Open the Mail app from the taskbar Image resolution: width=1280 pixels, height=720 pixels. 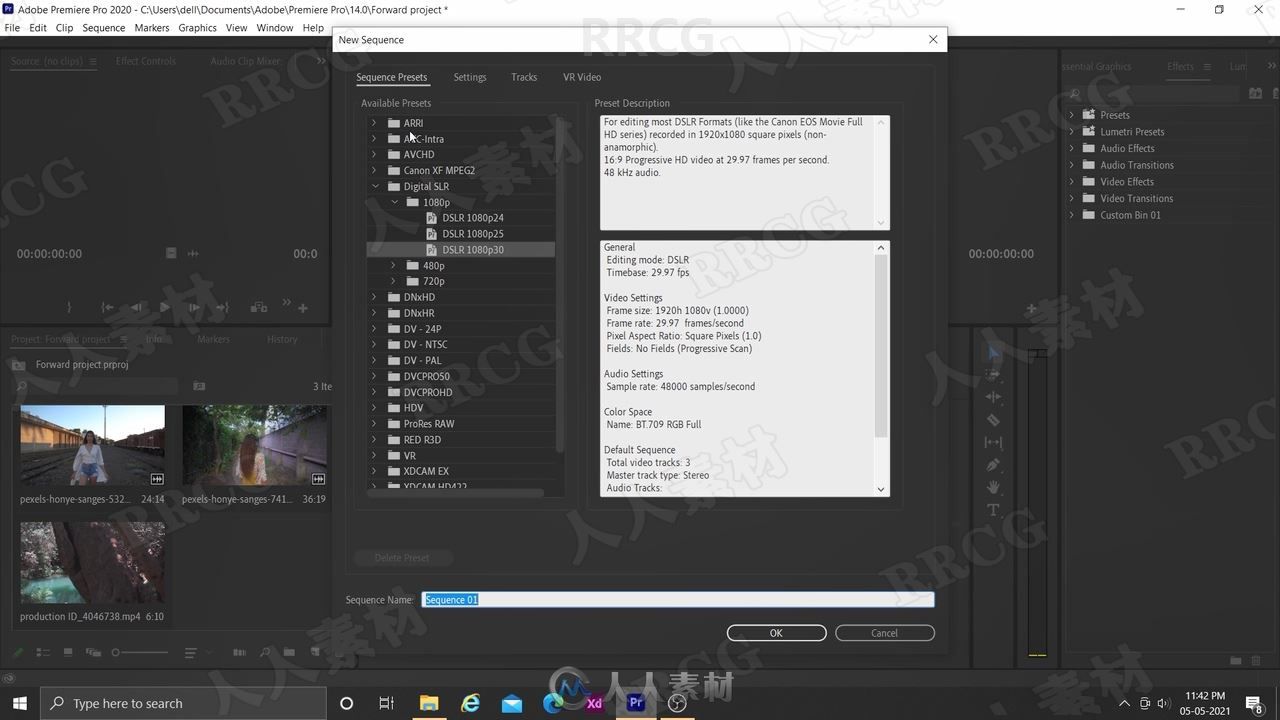[512, 703]
